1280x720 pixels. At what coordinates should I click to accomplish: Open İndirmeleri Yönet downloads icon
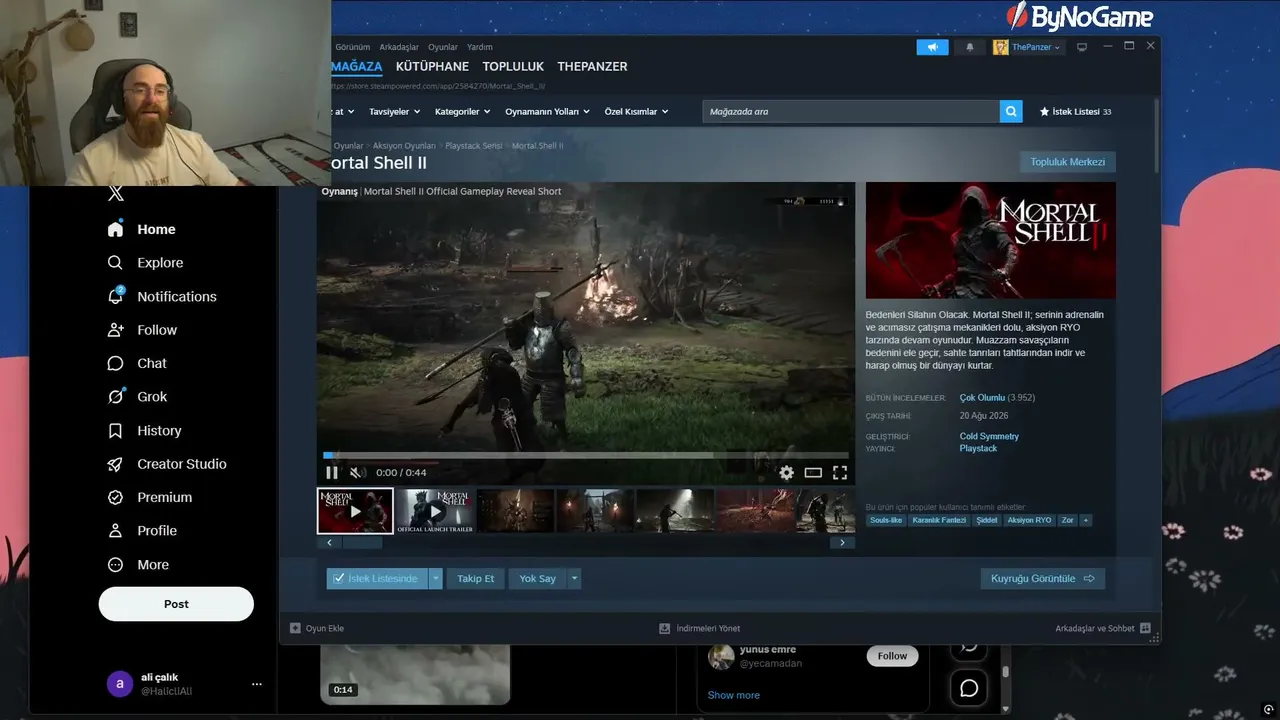pyautogui.click(x=664, y=628)
